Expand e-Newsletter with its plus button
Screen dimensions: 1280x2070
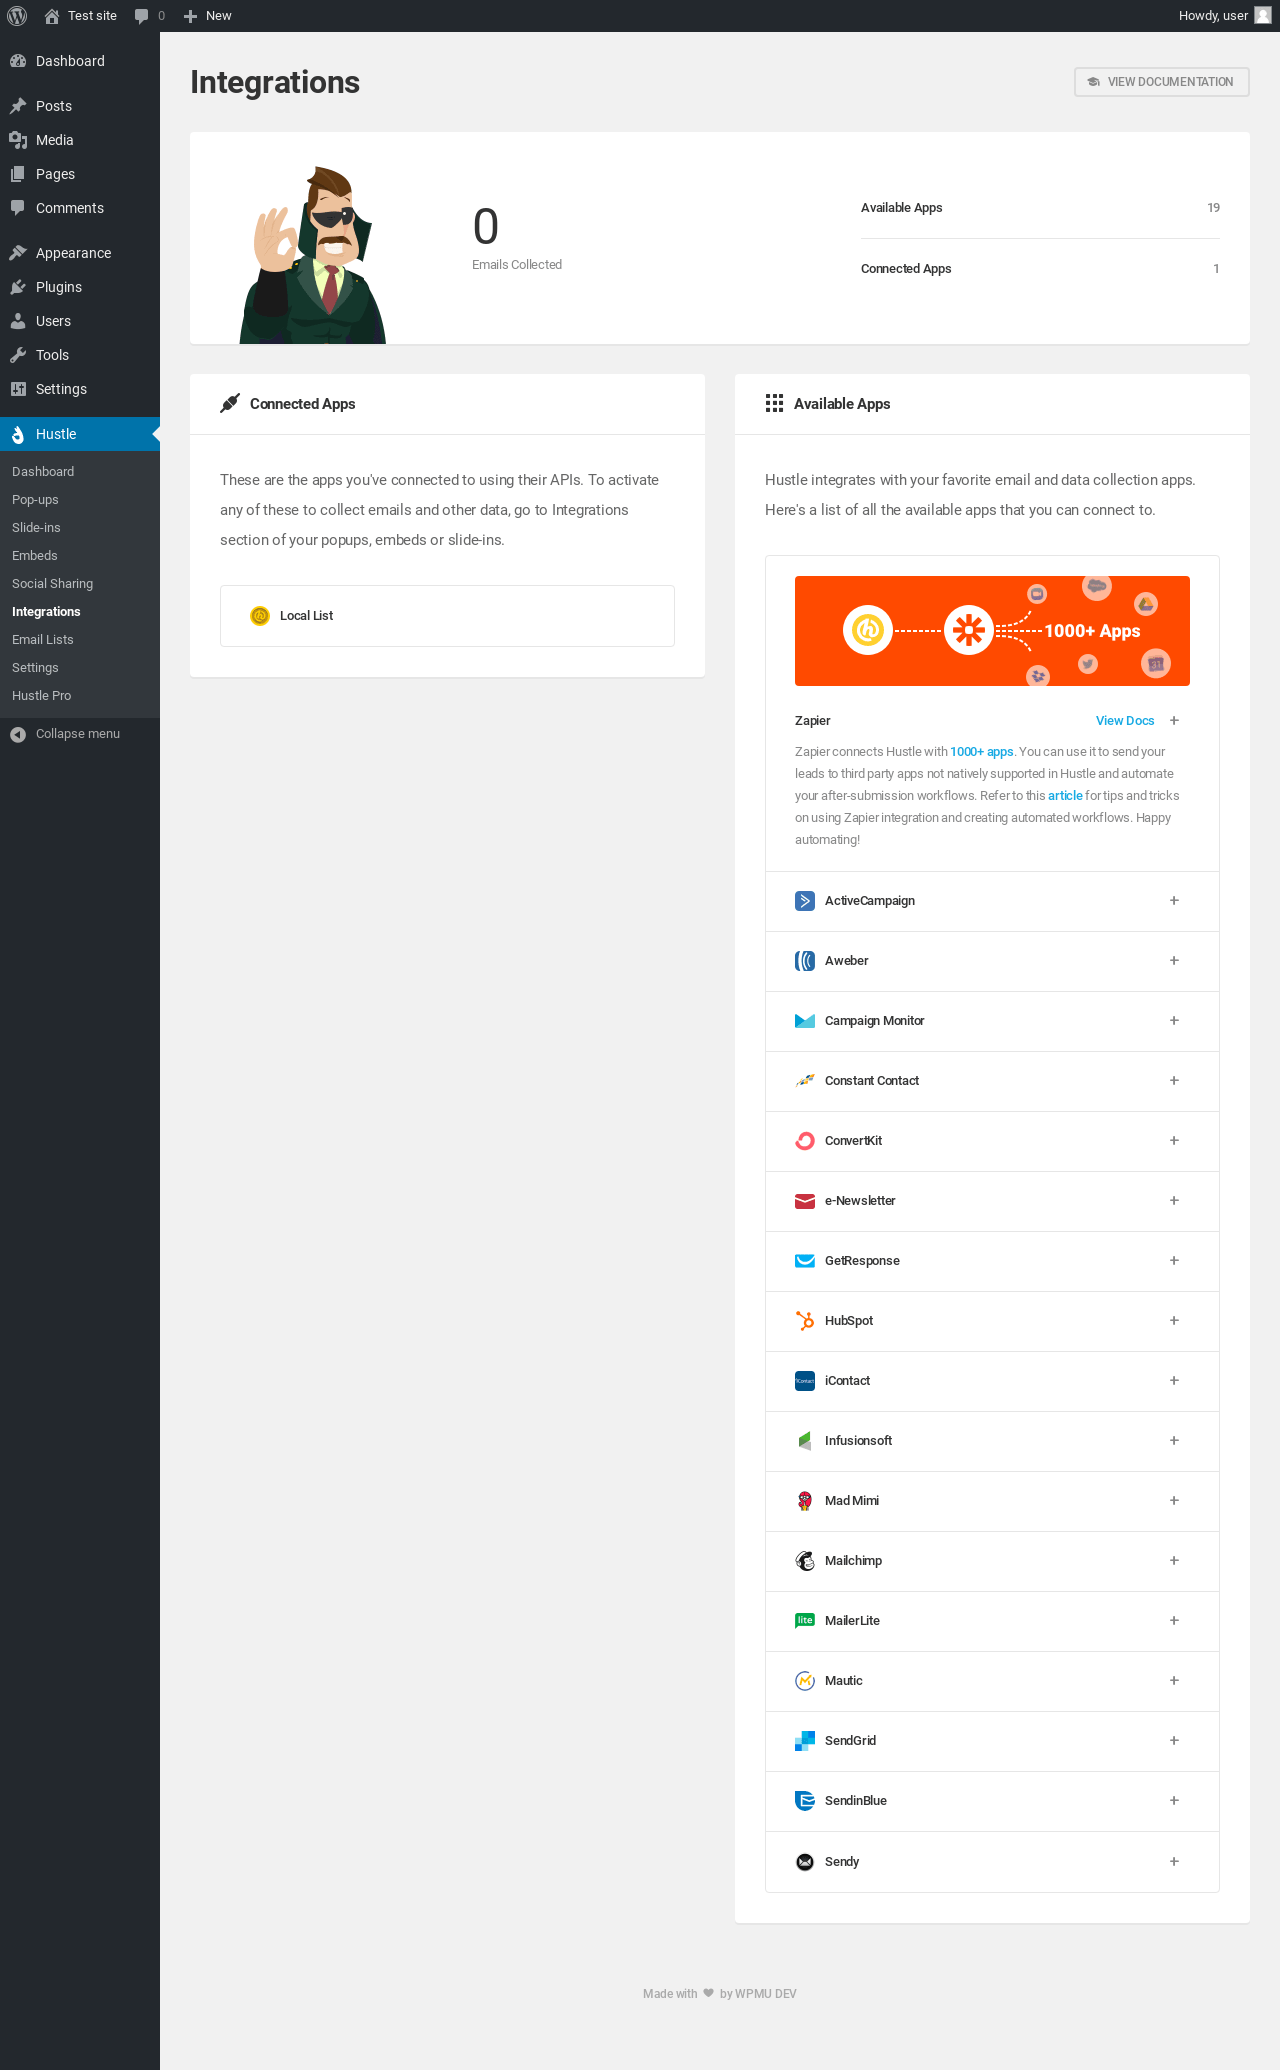[1174, 1201]
